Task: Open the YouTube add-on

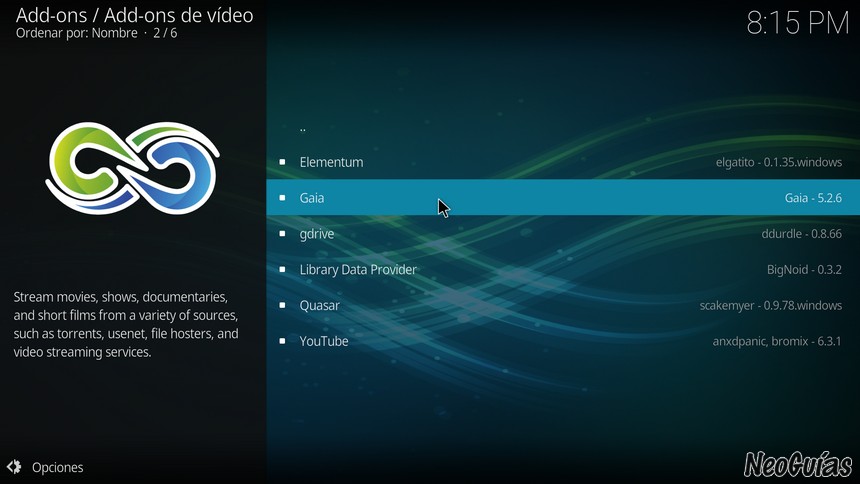Action: [563, 341]
